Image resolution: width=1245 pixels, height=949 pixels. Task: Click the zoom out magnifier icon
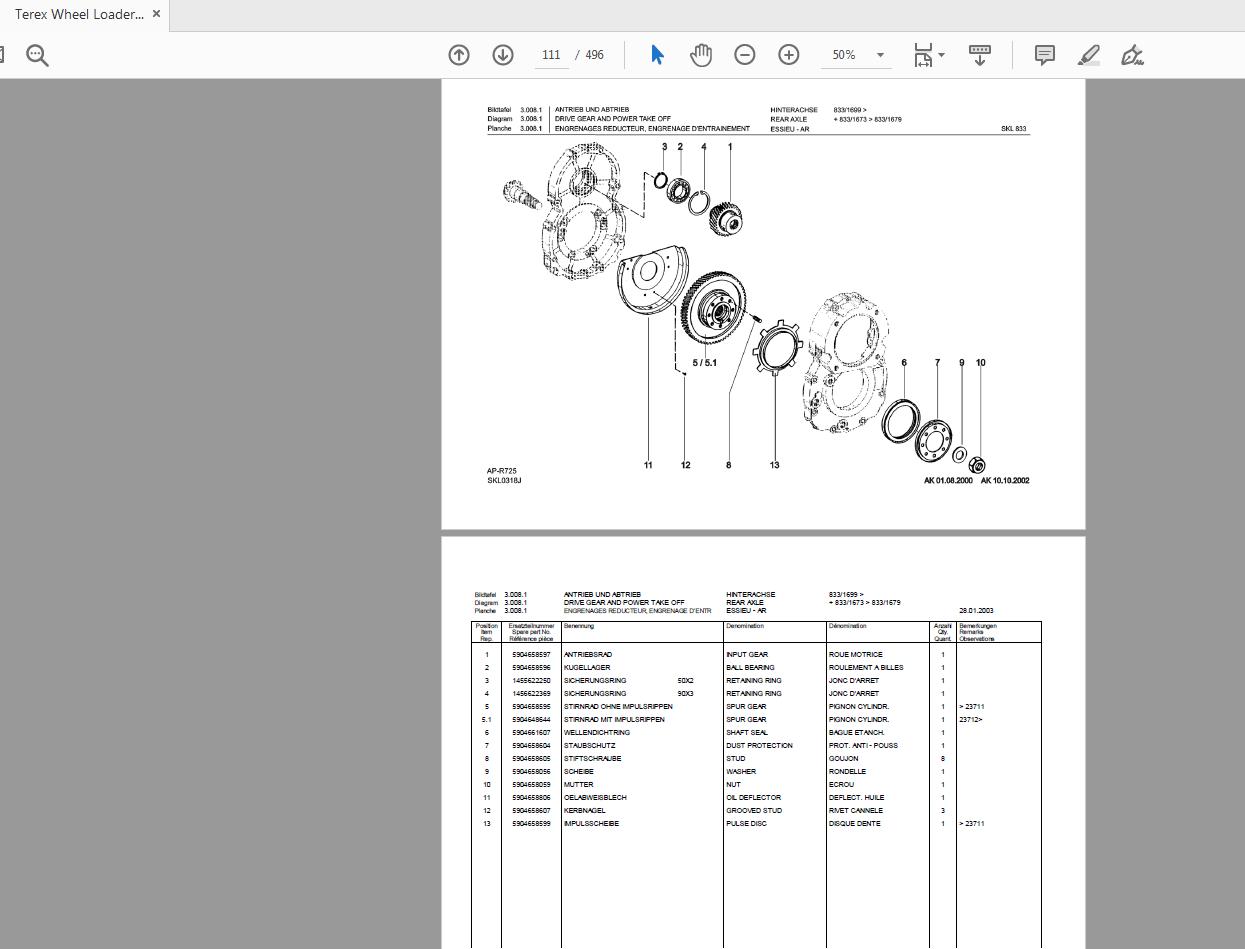point(745,55)
